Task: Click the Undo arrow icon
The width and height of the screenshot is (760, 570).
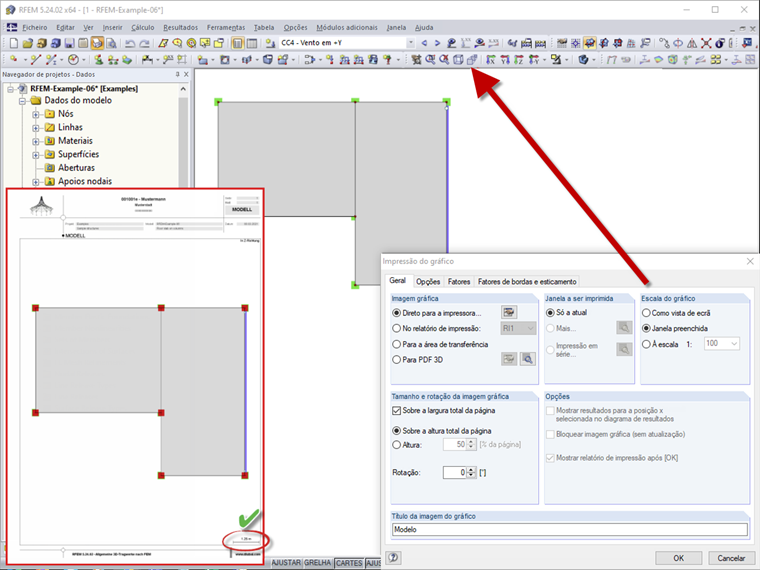Action: point(130,43)
